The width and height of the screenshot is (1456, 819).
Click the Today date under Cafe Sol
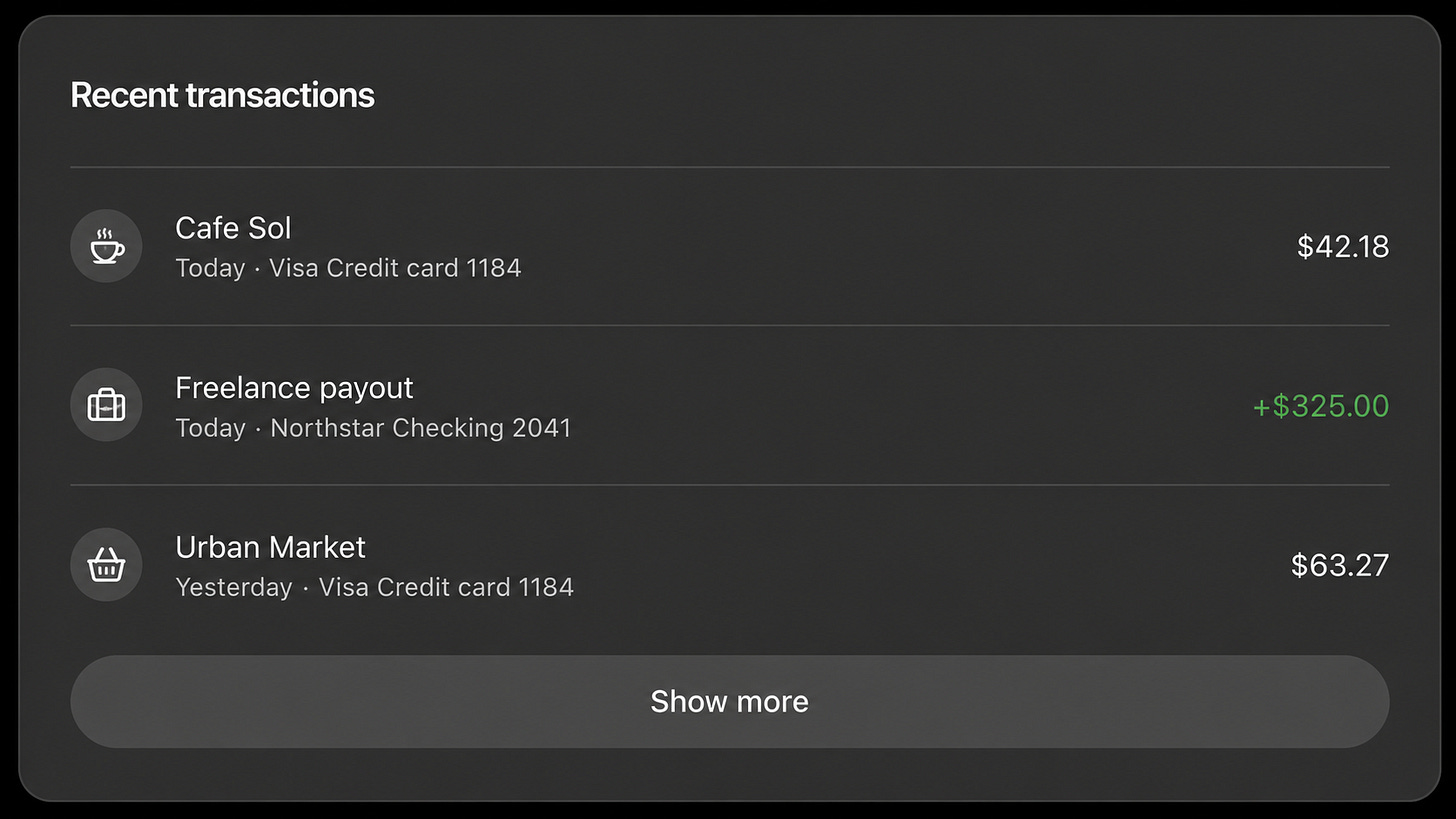pyautogui.click(x=210, y=268)
